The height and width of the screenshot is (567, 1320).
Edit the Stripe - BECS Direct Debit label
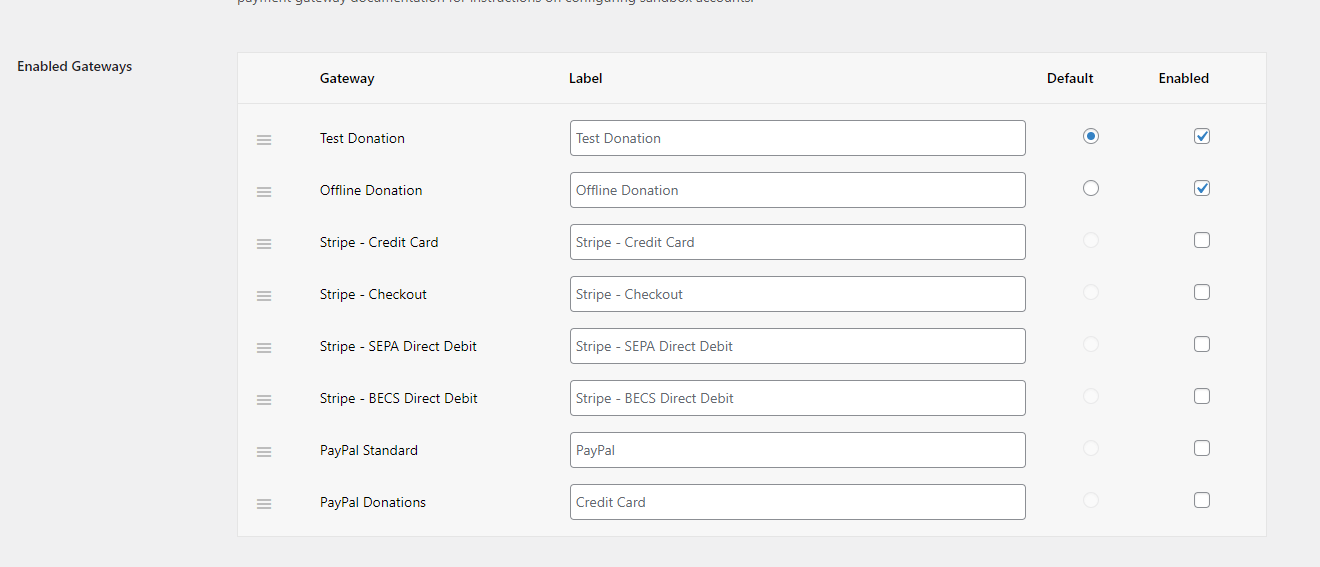point(798,398)
